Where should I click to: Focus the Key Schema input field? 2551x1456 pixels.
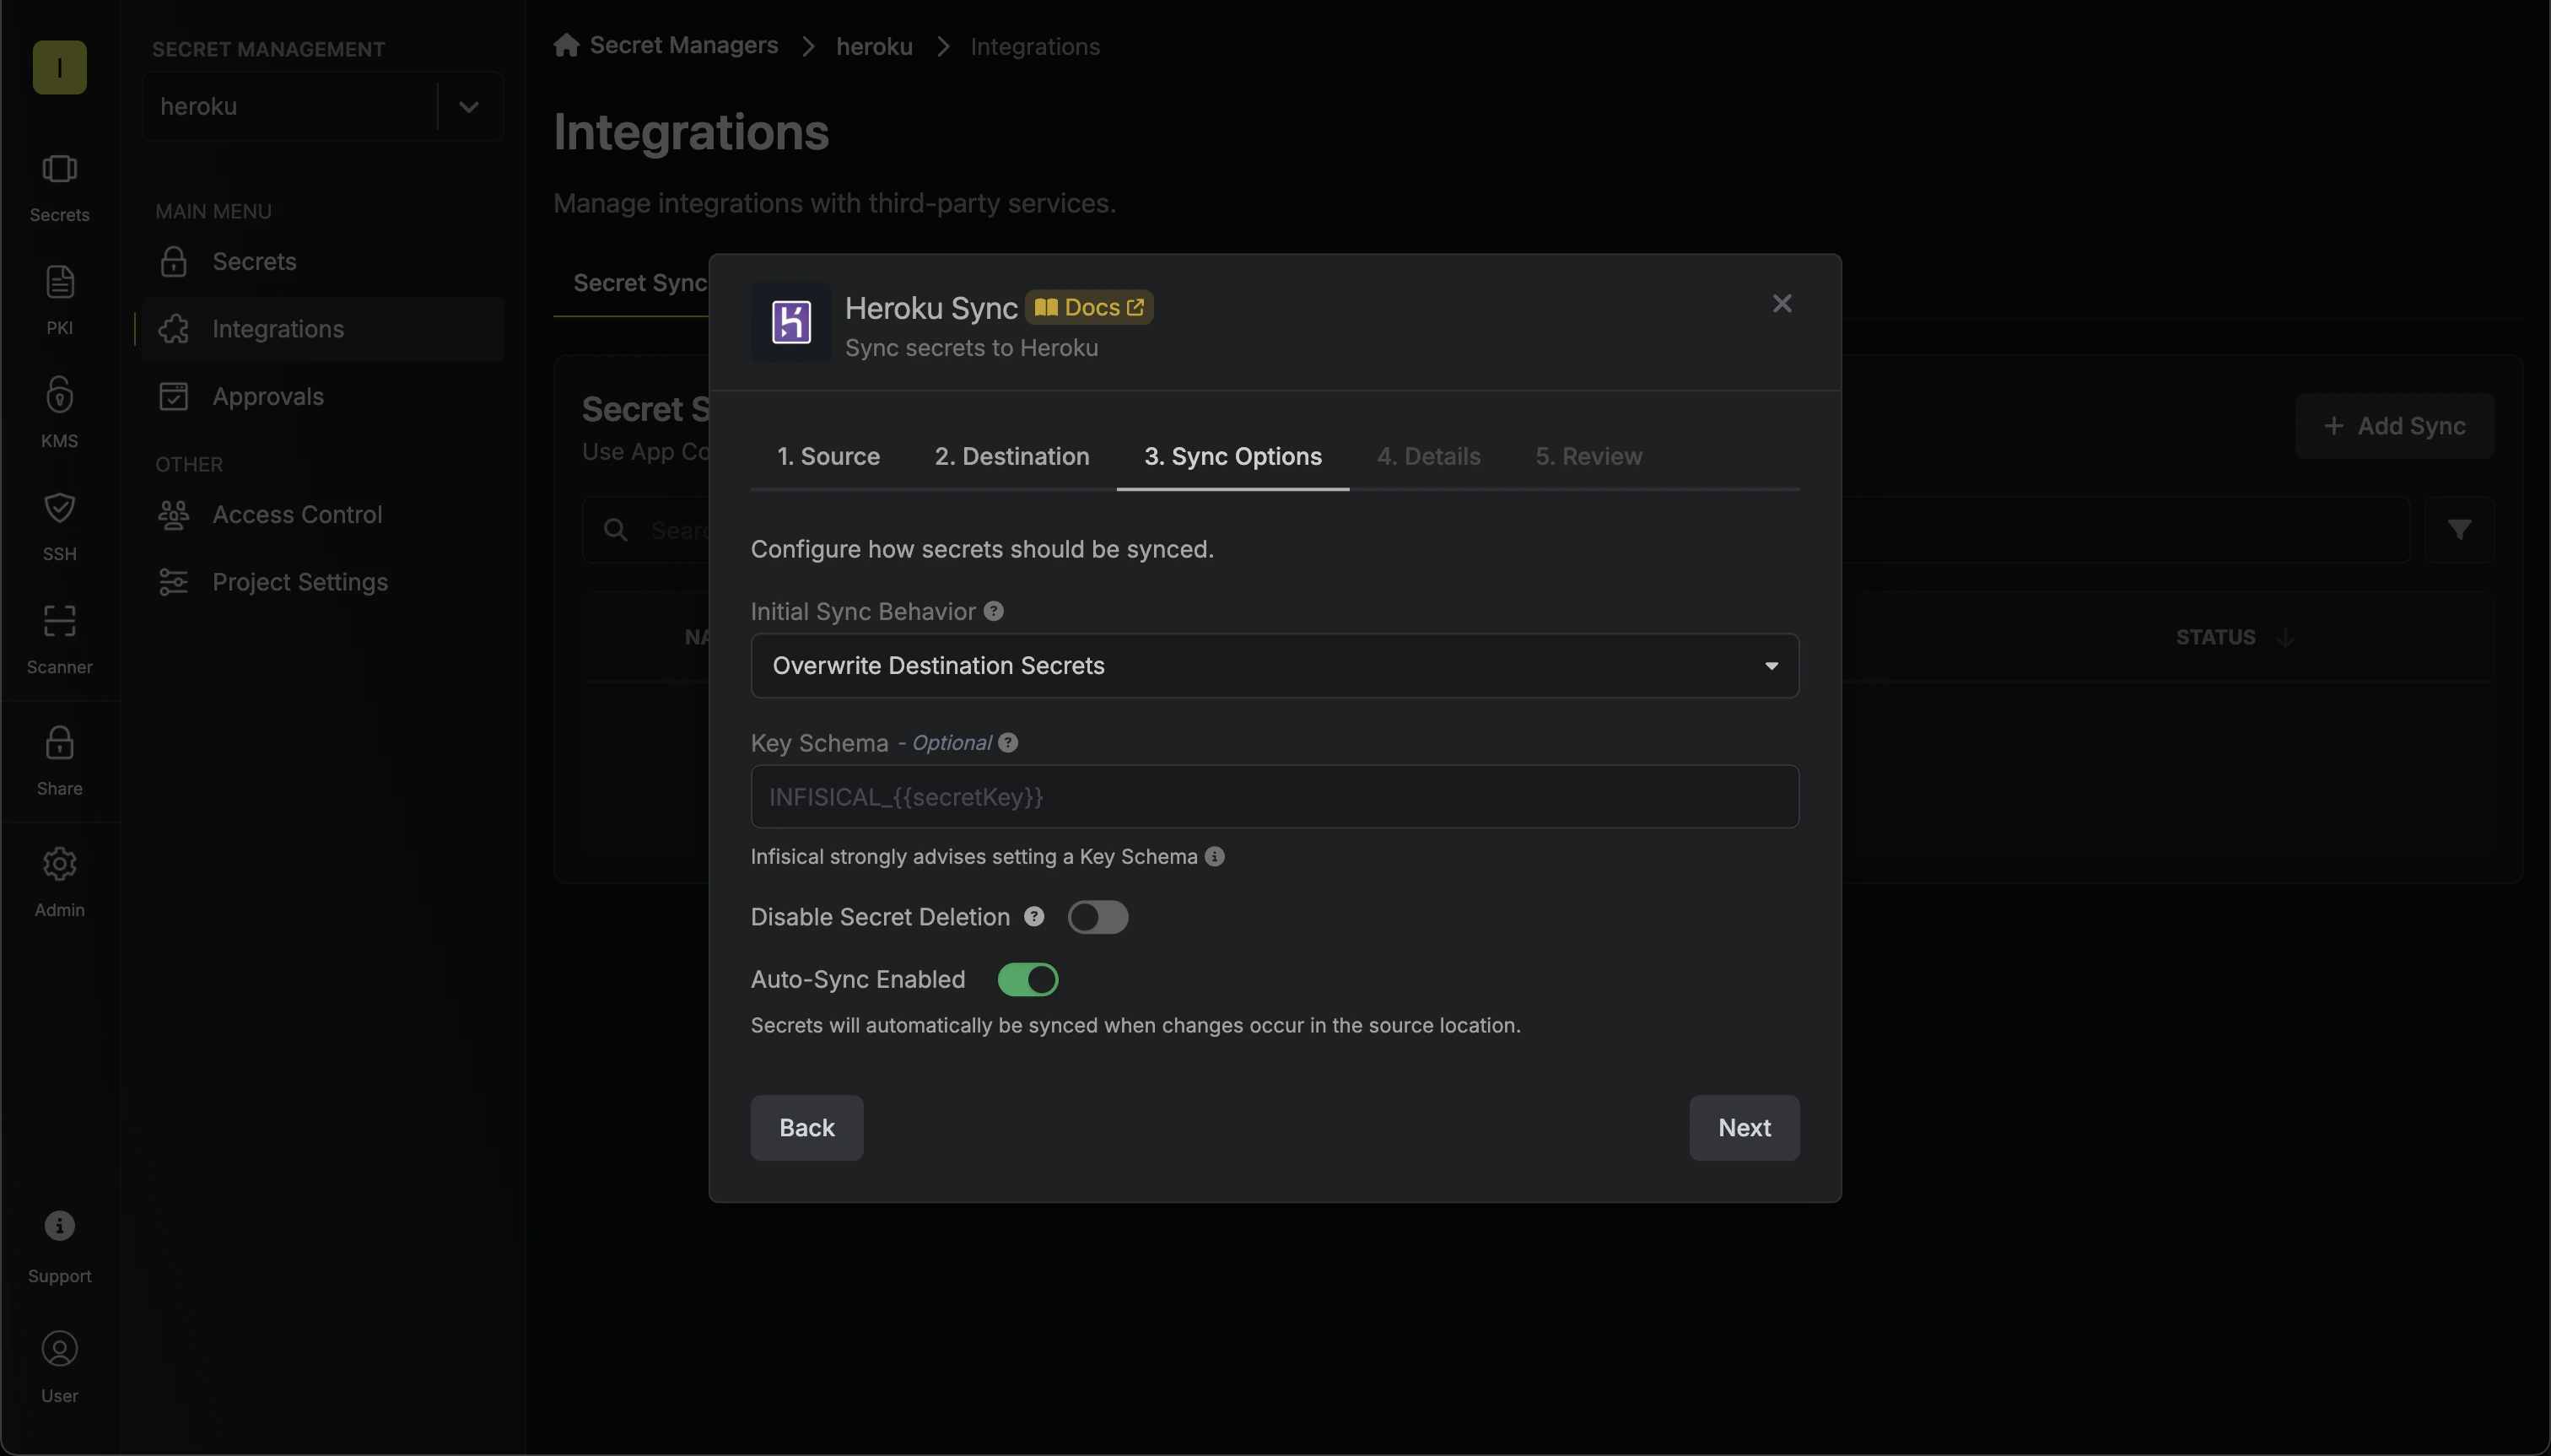coord(1274,797)
